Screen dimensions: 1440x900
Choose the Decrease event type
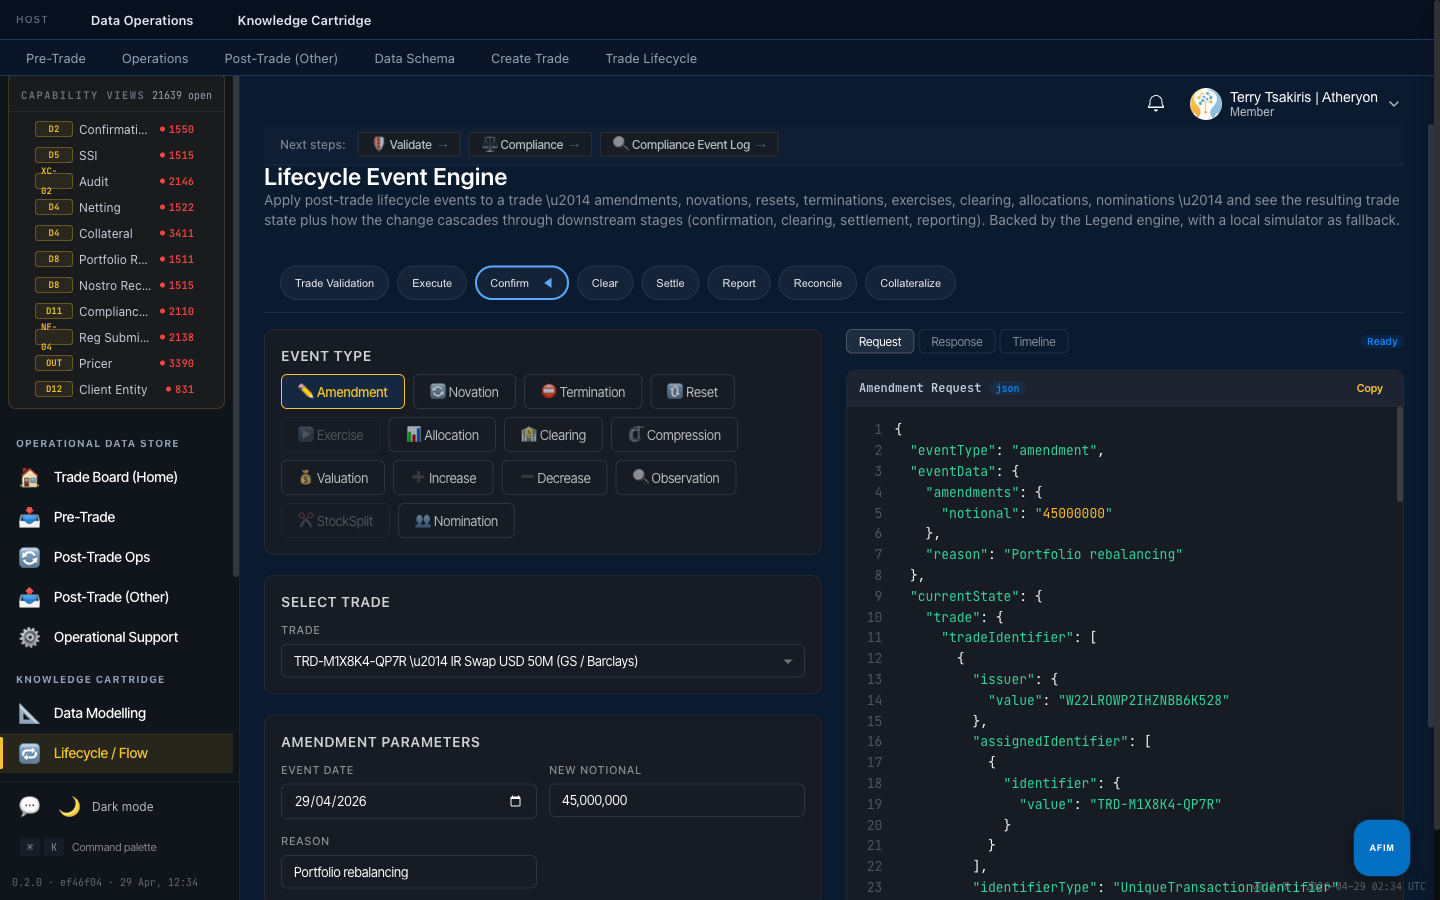click(555, 478)
